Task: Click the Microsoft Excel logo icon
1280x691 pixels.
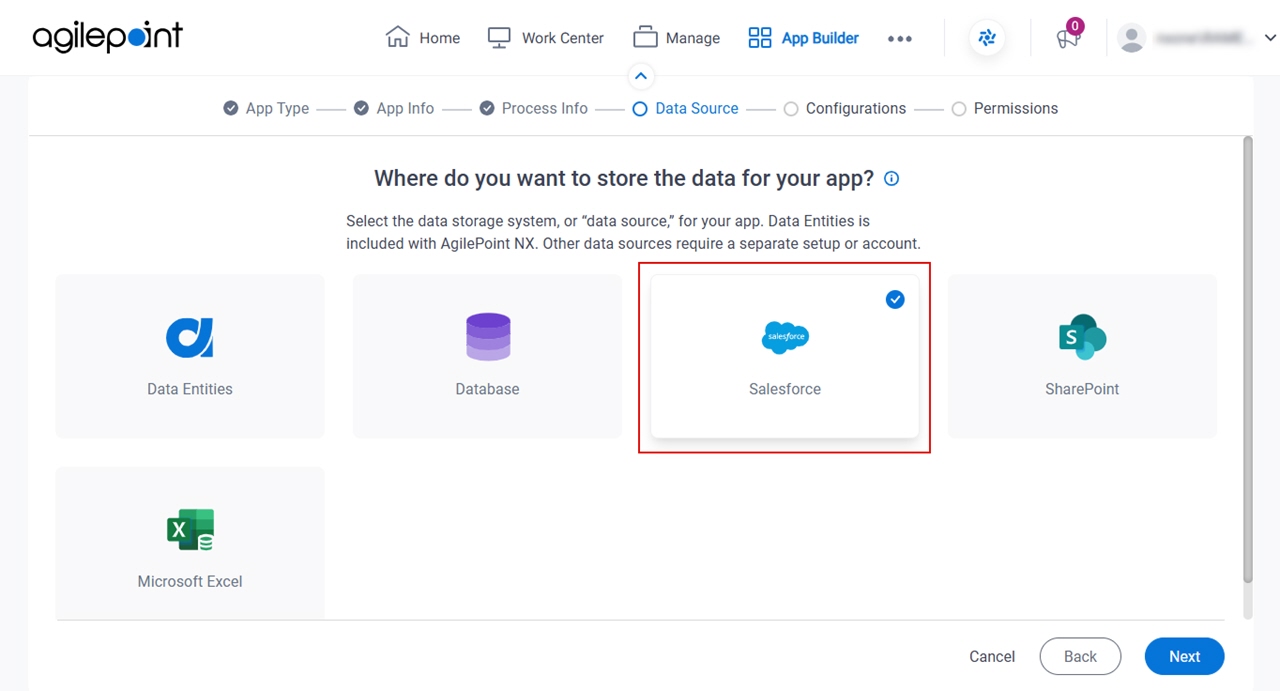Action: 190,530
